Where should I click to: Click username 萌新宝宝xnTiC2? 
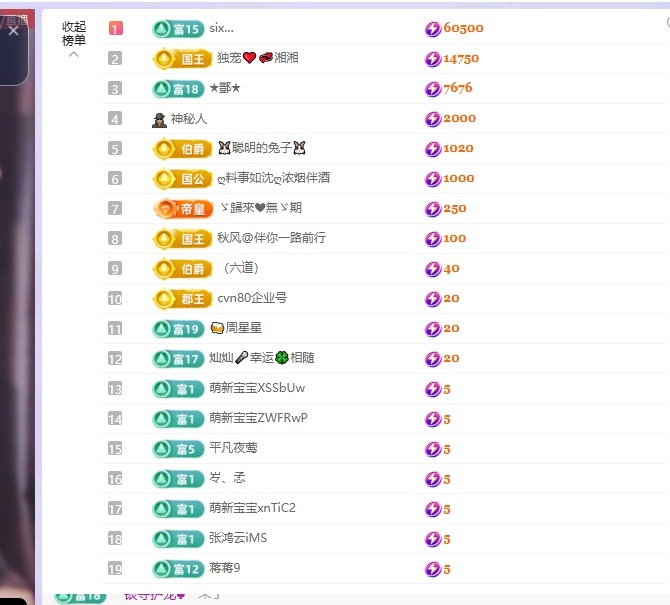pos(252,508)
